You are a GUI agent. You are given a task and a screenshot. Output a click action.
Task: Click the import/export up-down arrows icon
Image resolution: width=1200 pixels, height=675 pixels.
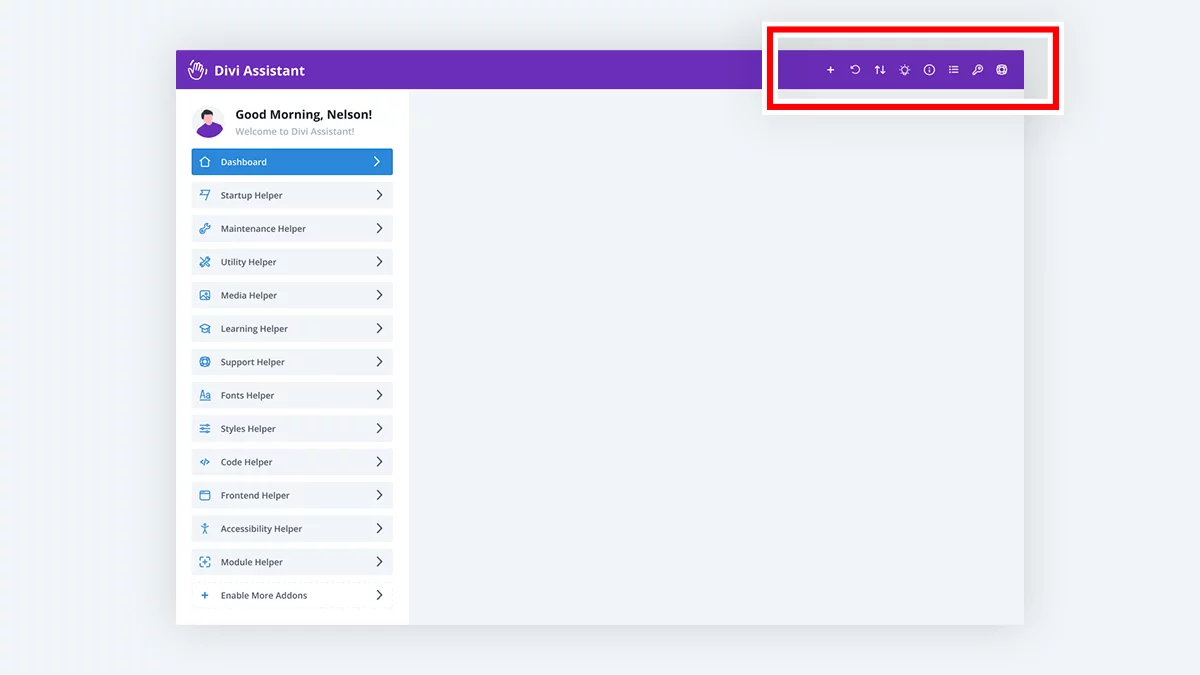pos(880,70)
